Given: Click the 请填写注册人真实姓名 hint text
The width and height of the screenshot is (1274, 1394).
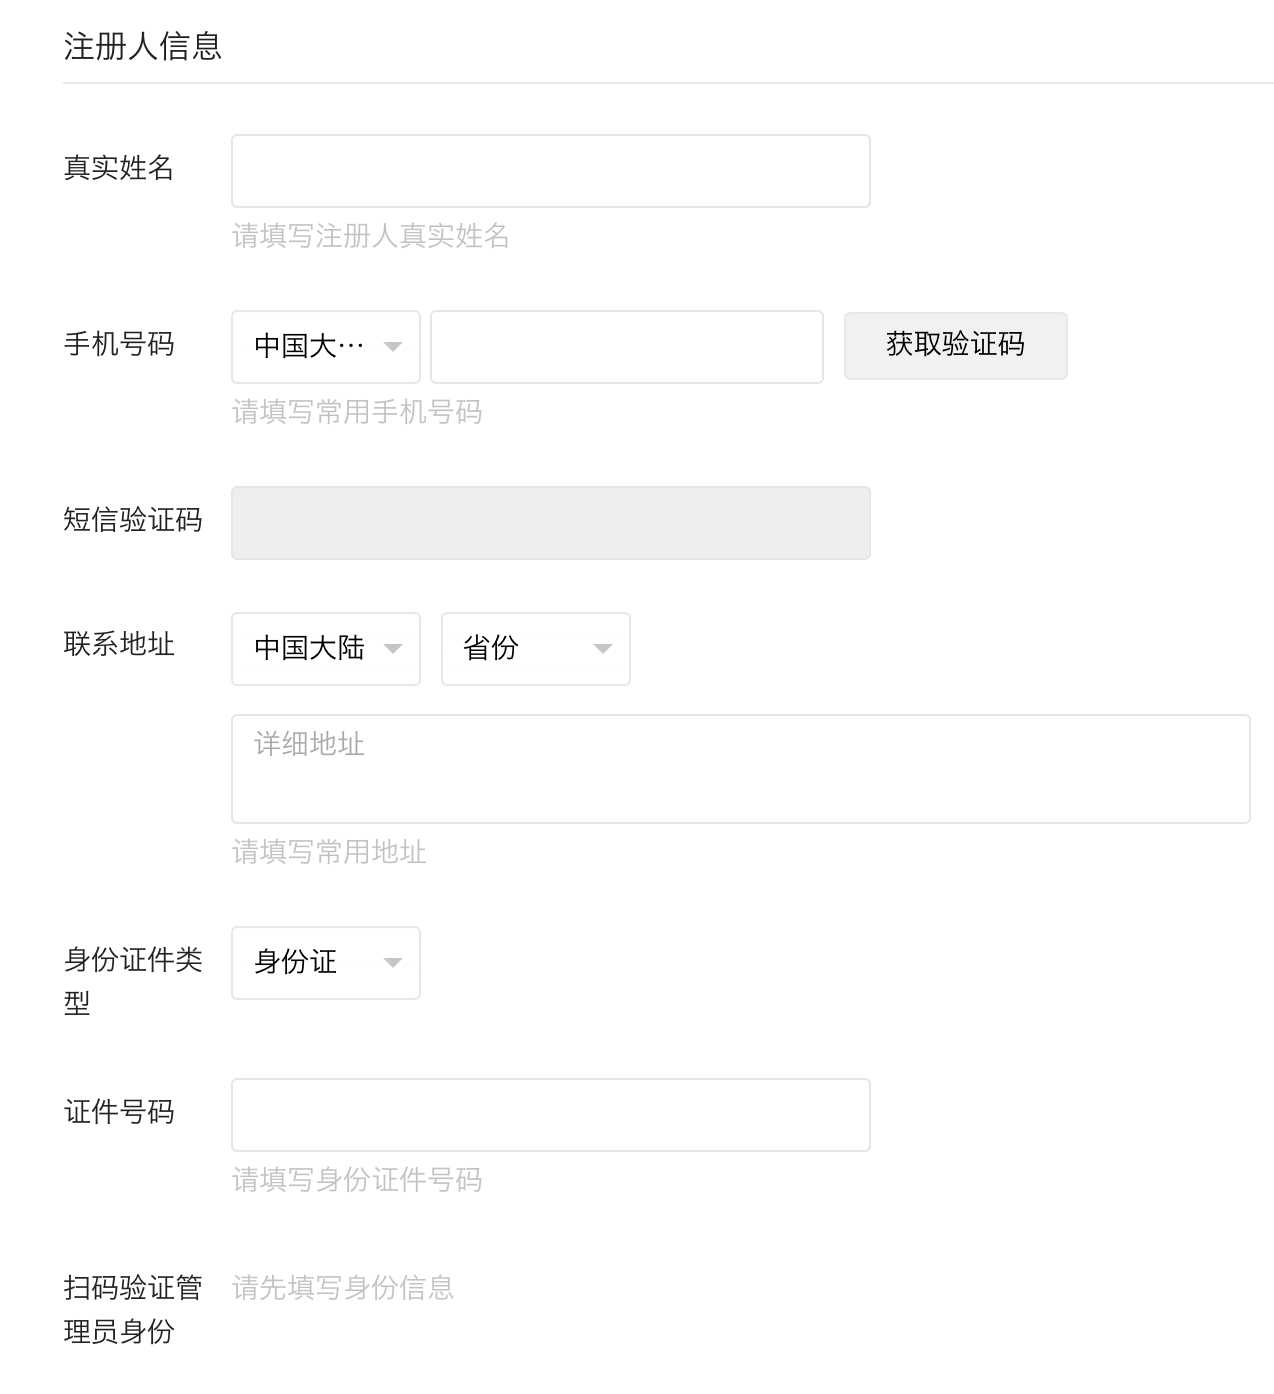Looking at the screenshot, I should [x=371, y=236].
